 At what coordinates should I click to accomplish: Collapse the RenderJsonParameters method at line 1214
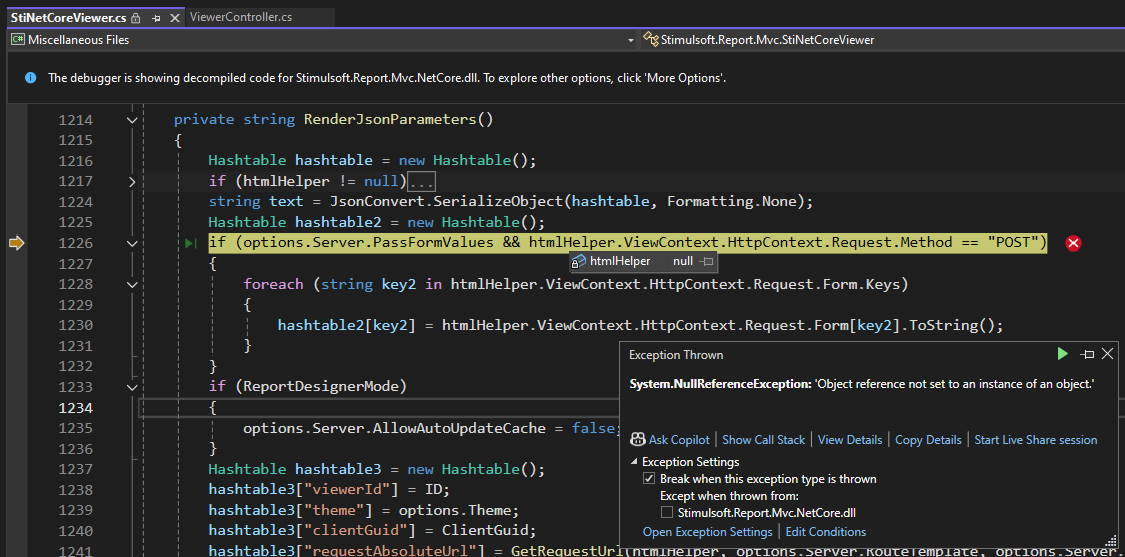[131, 120]
